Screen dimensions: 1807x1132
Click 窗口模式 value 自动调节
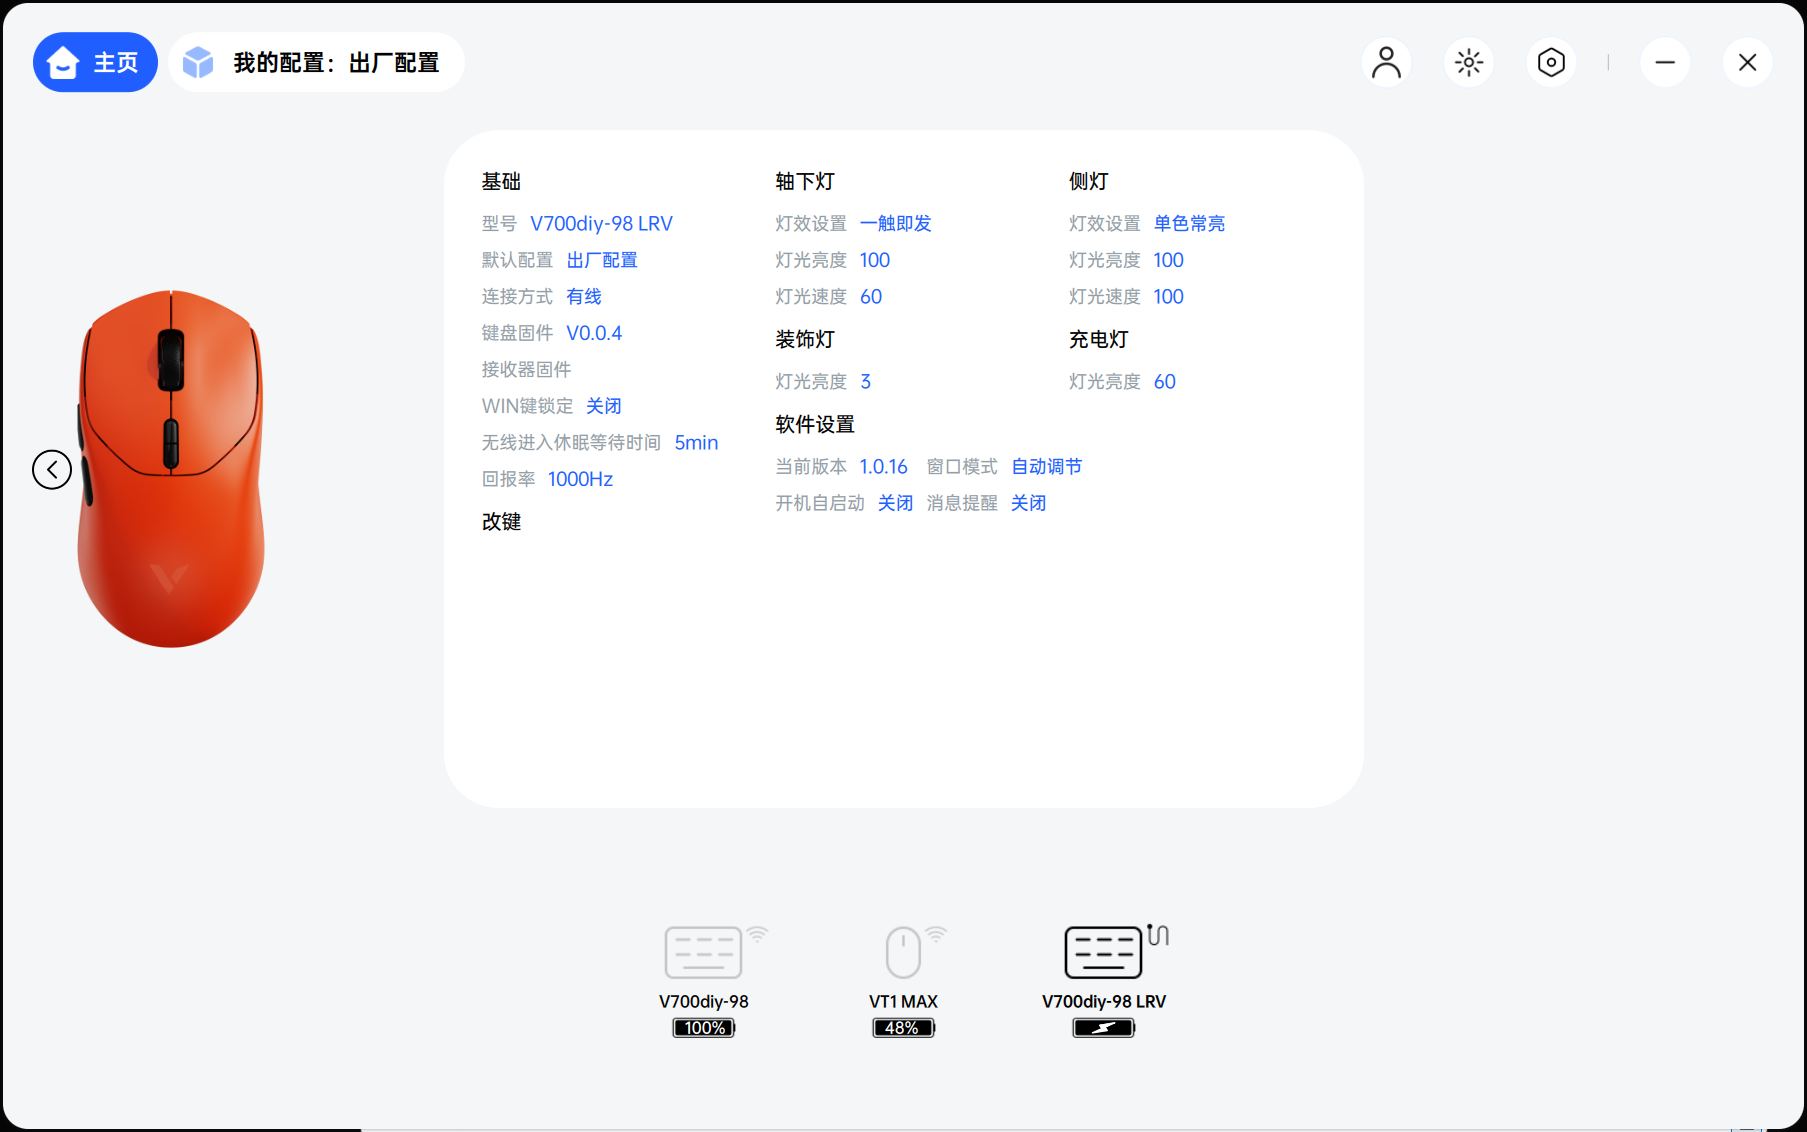tap(1047, 466)
